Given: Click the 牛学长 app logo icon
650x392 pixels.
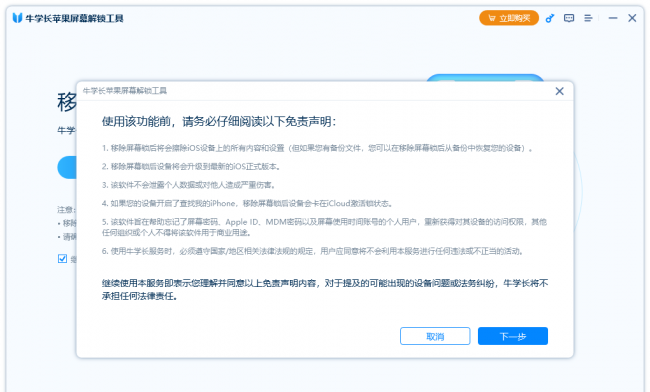Looking at the screenshot, I should (17, 18).
